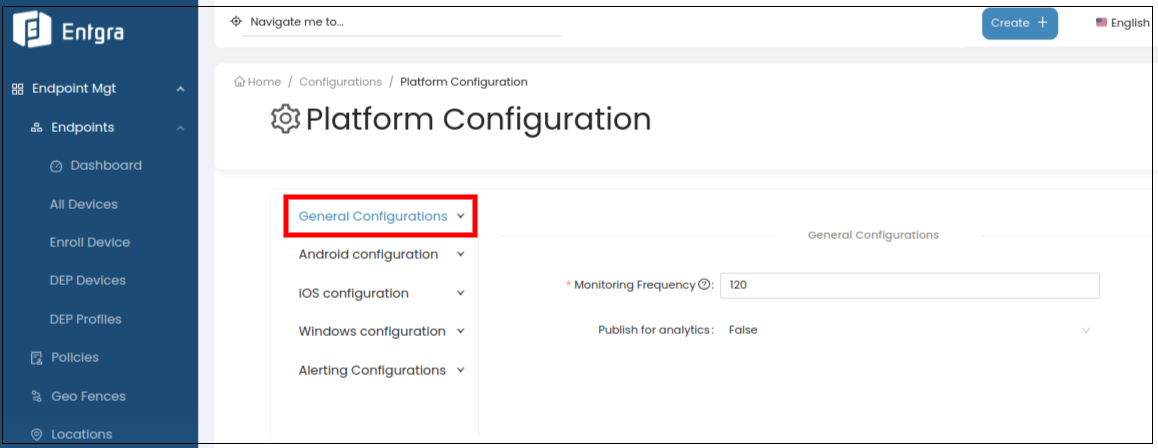1158x448 pixels.
Task: Go to Configurations breadcrumb link
Action: (340, 82)
